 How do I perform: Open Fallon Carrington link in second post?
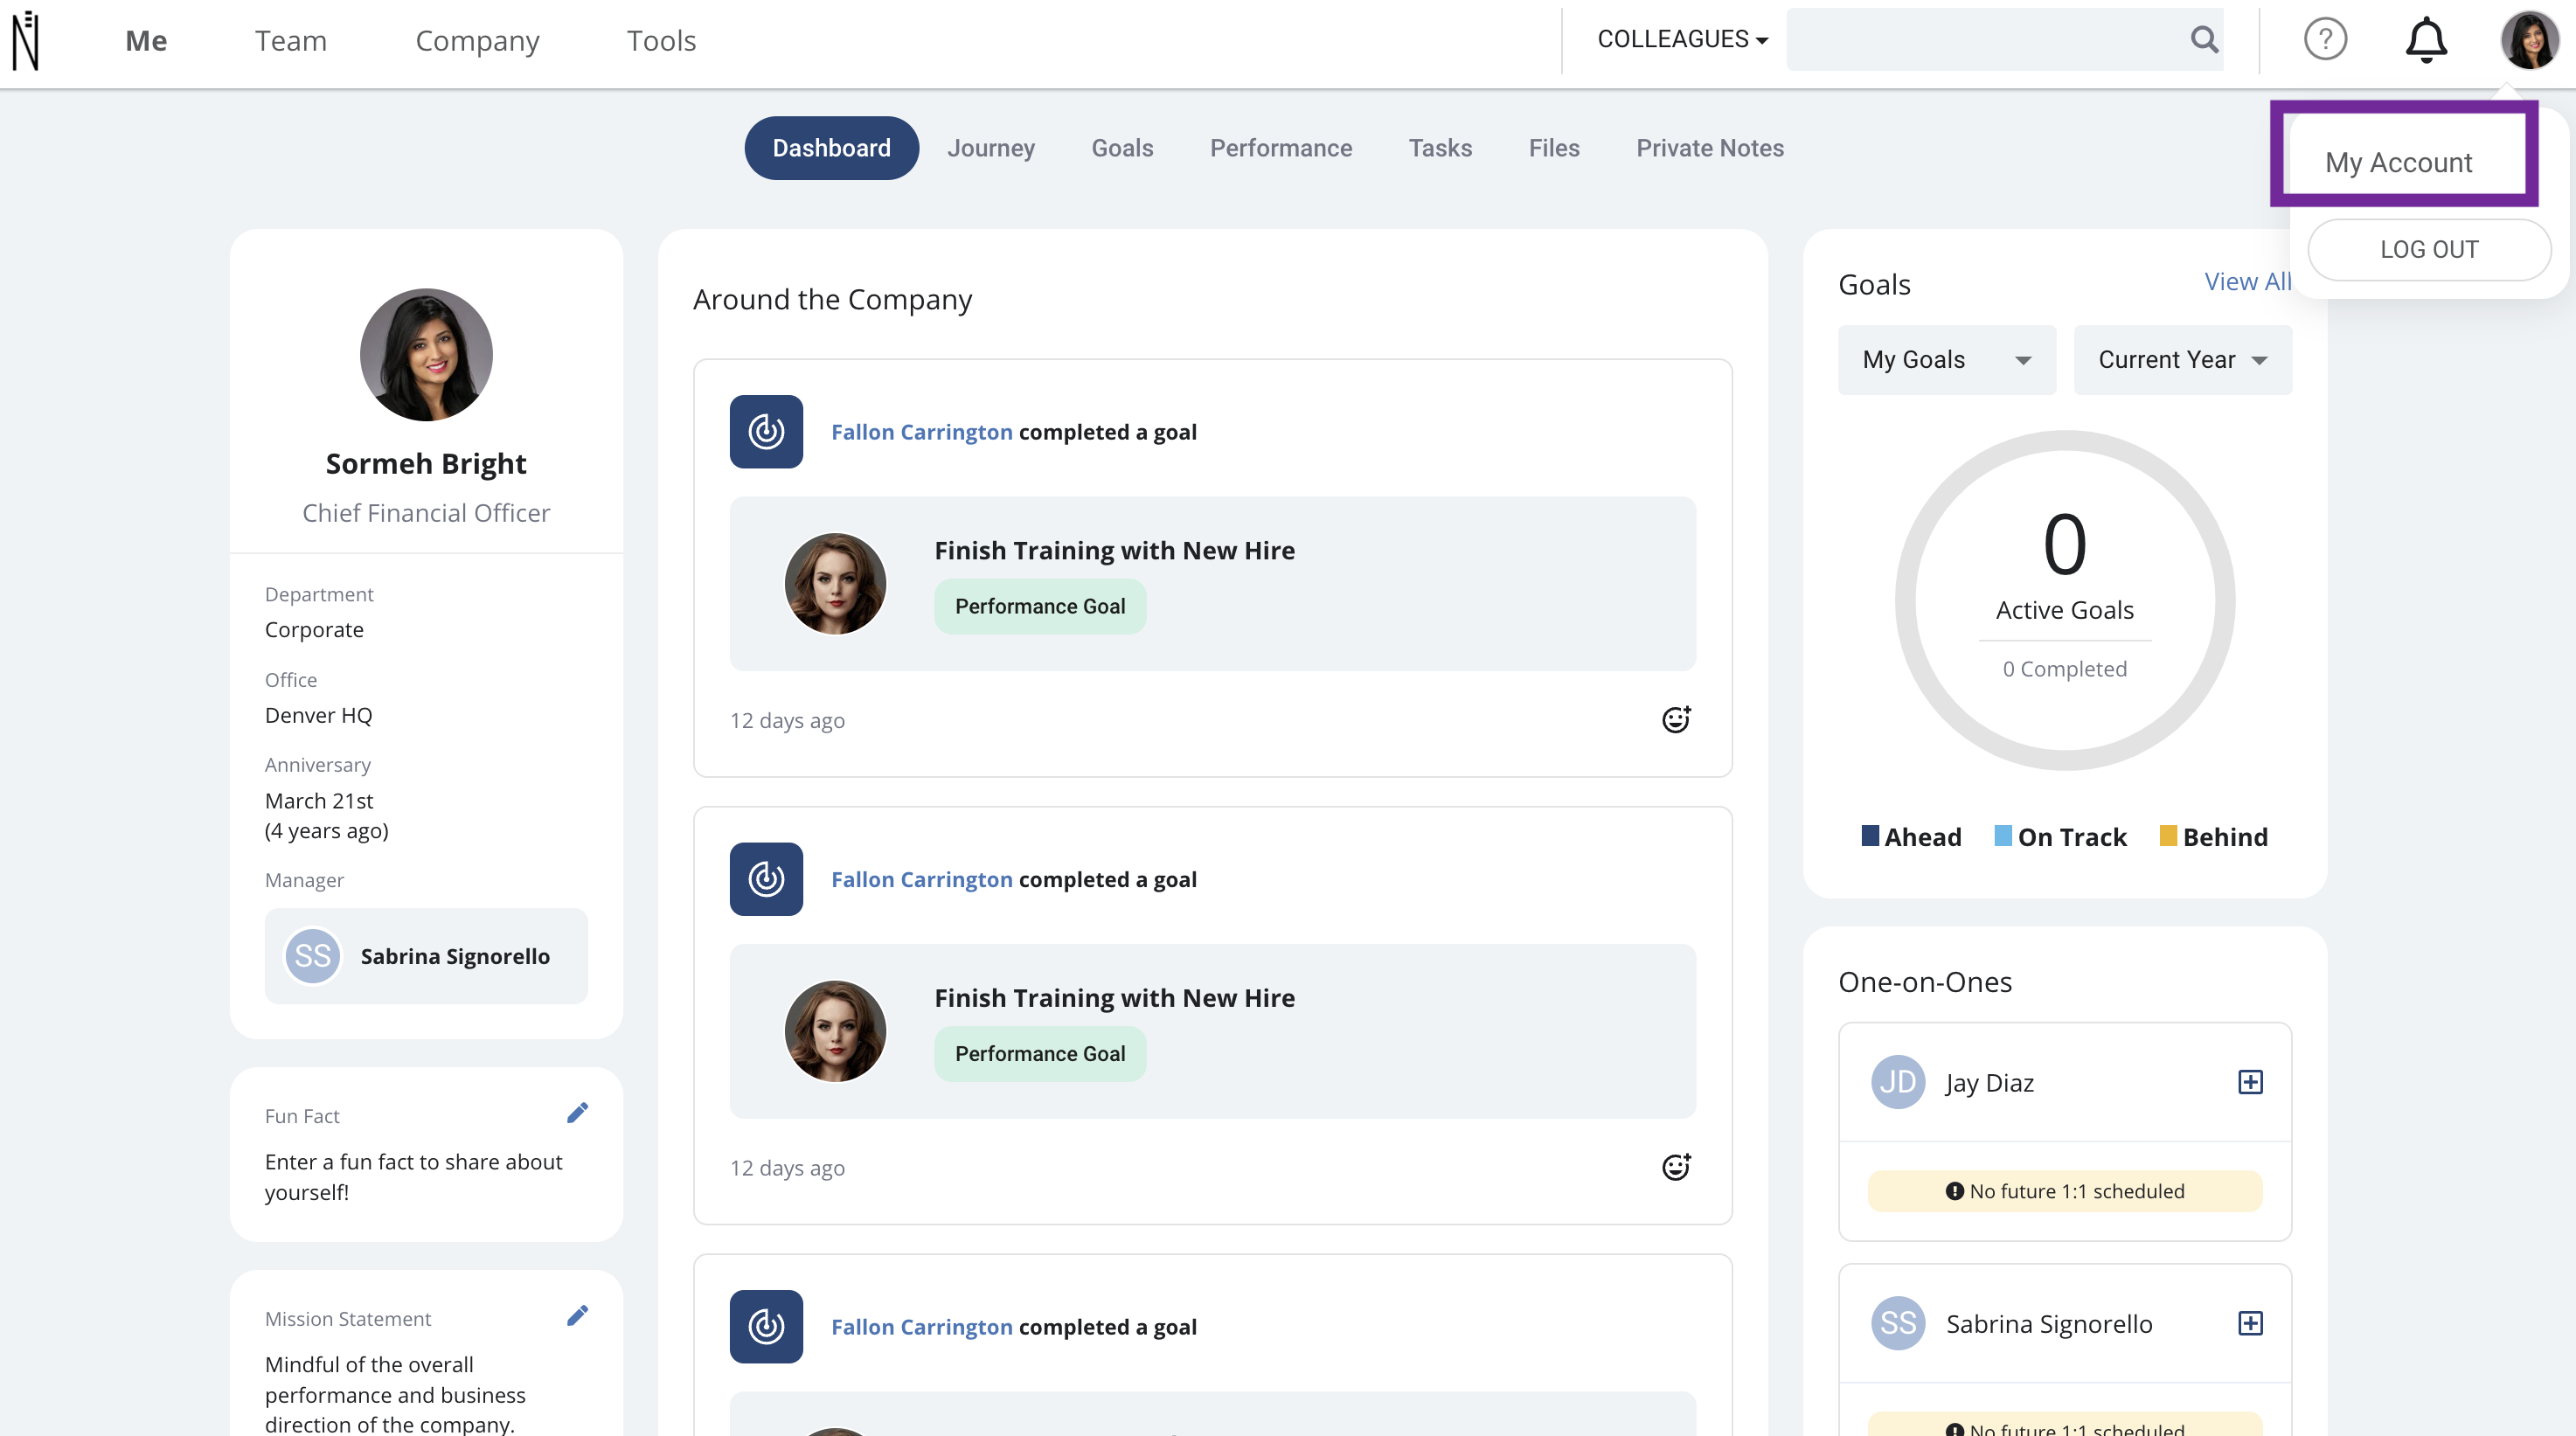point(921,879)
